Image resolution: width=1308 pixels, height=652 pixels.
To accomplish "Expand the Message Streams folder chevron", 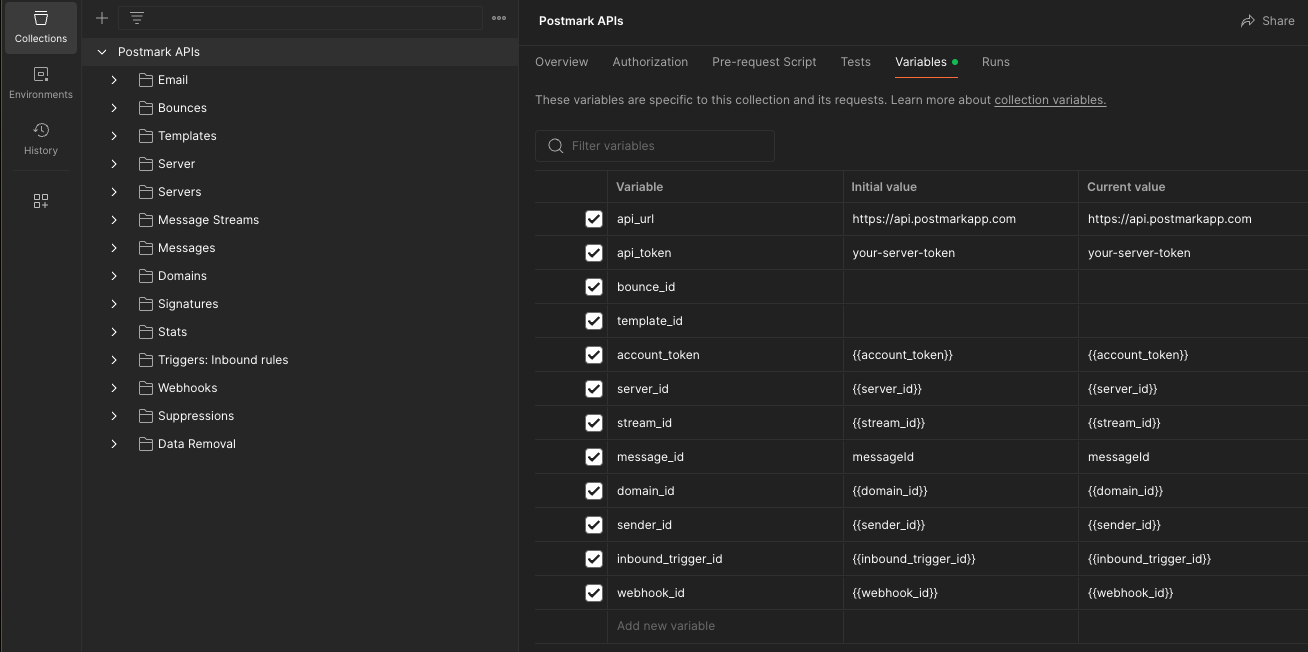I will [114, 220].
